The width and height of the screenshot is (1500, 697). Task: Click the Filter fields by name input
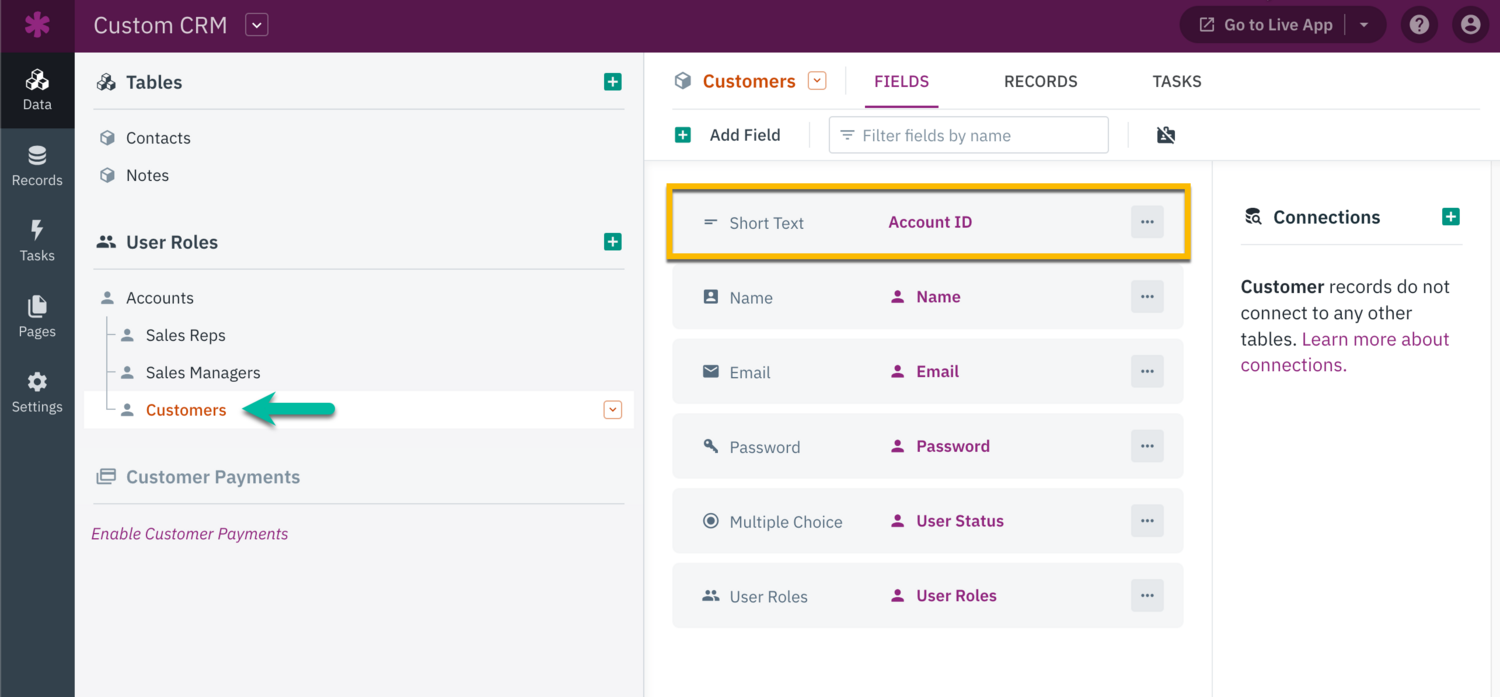pos(968,135)
